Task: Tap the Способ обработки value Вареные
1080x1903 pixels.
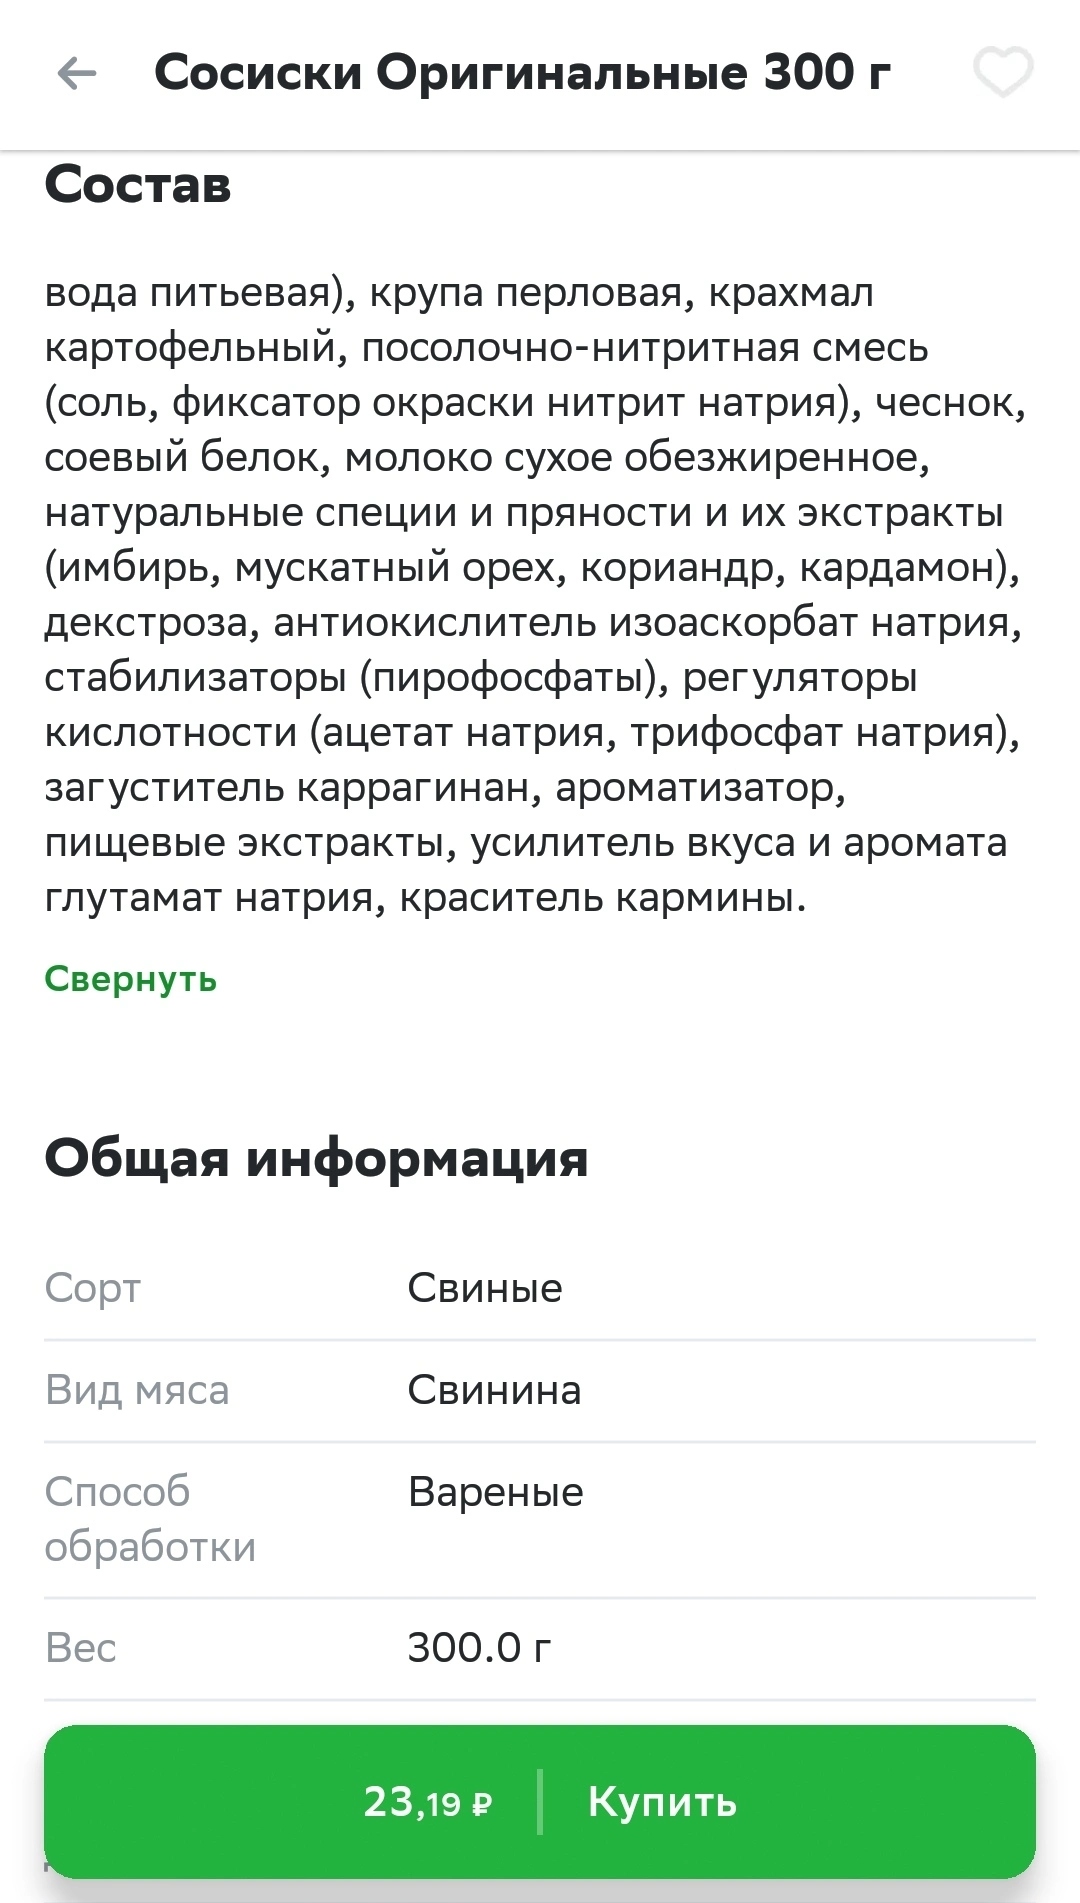Action: (x=496, y=1492)
